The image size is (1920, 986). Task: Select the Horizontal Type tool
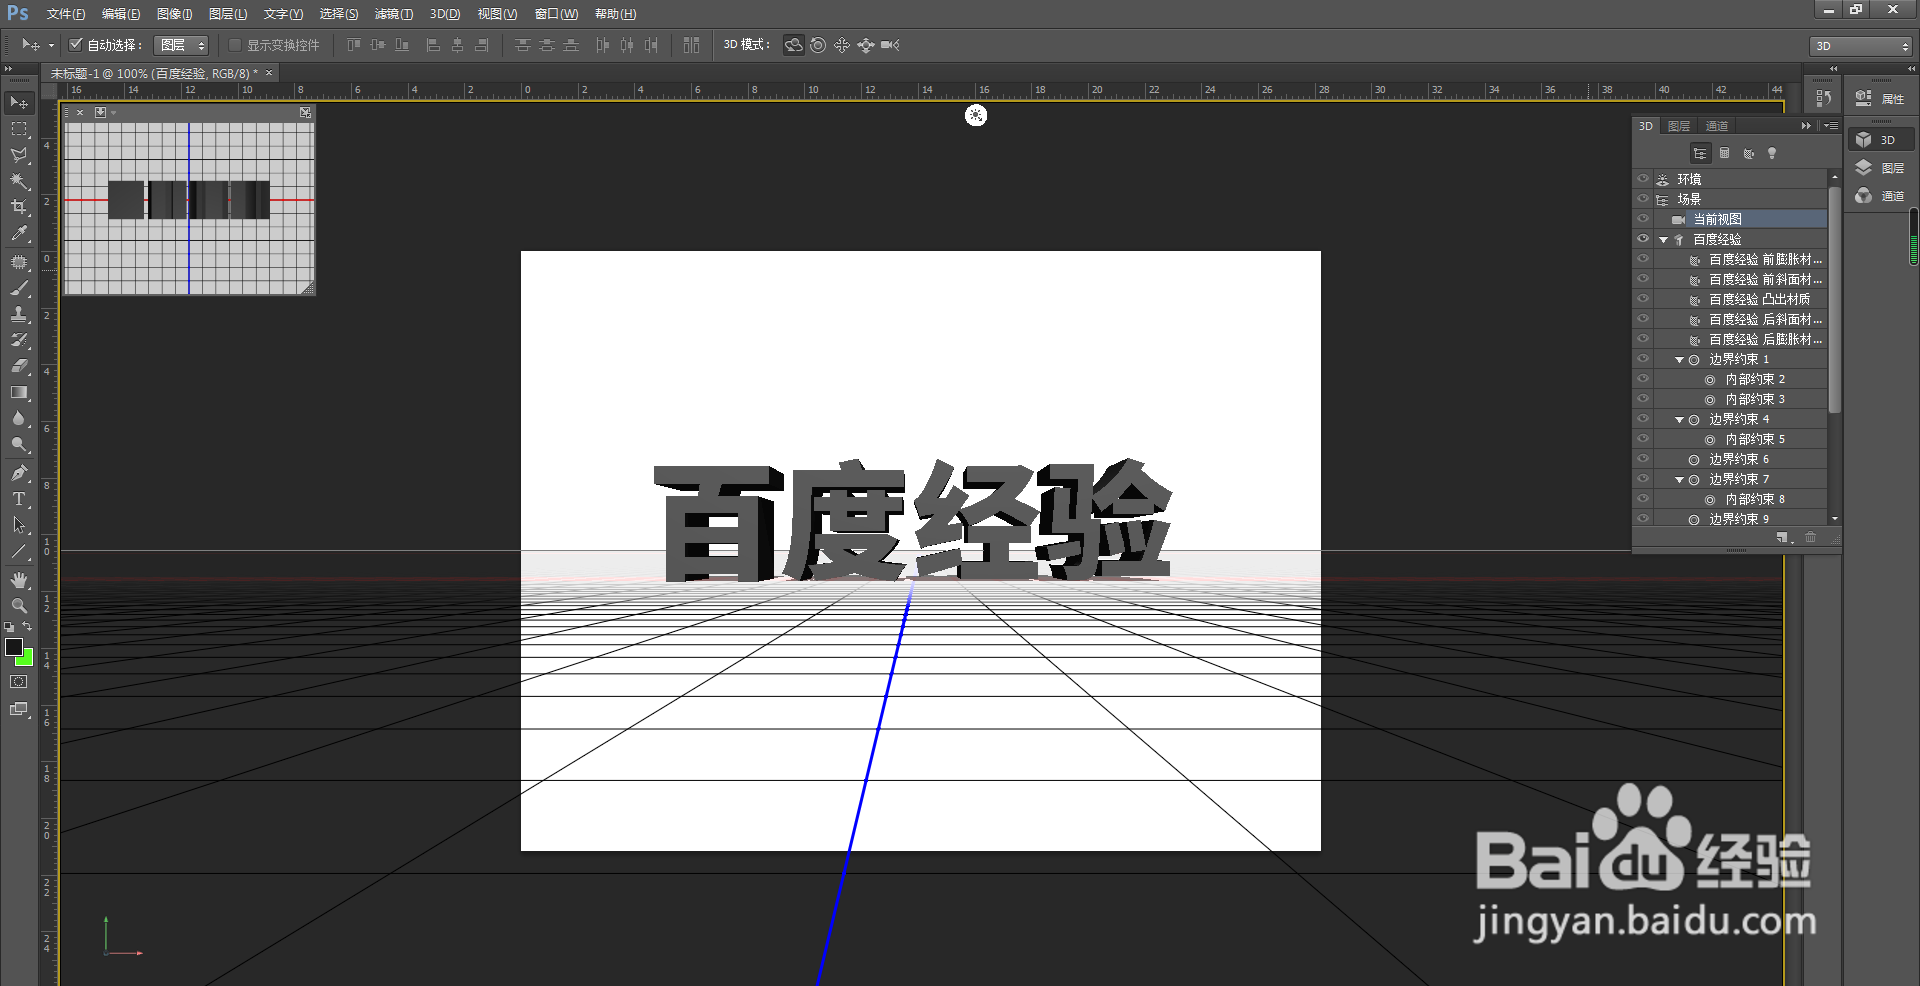19,499
